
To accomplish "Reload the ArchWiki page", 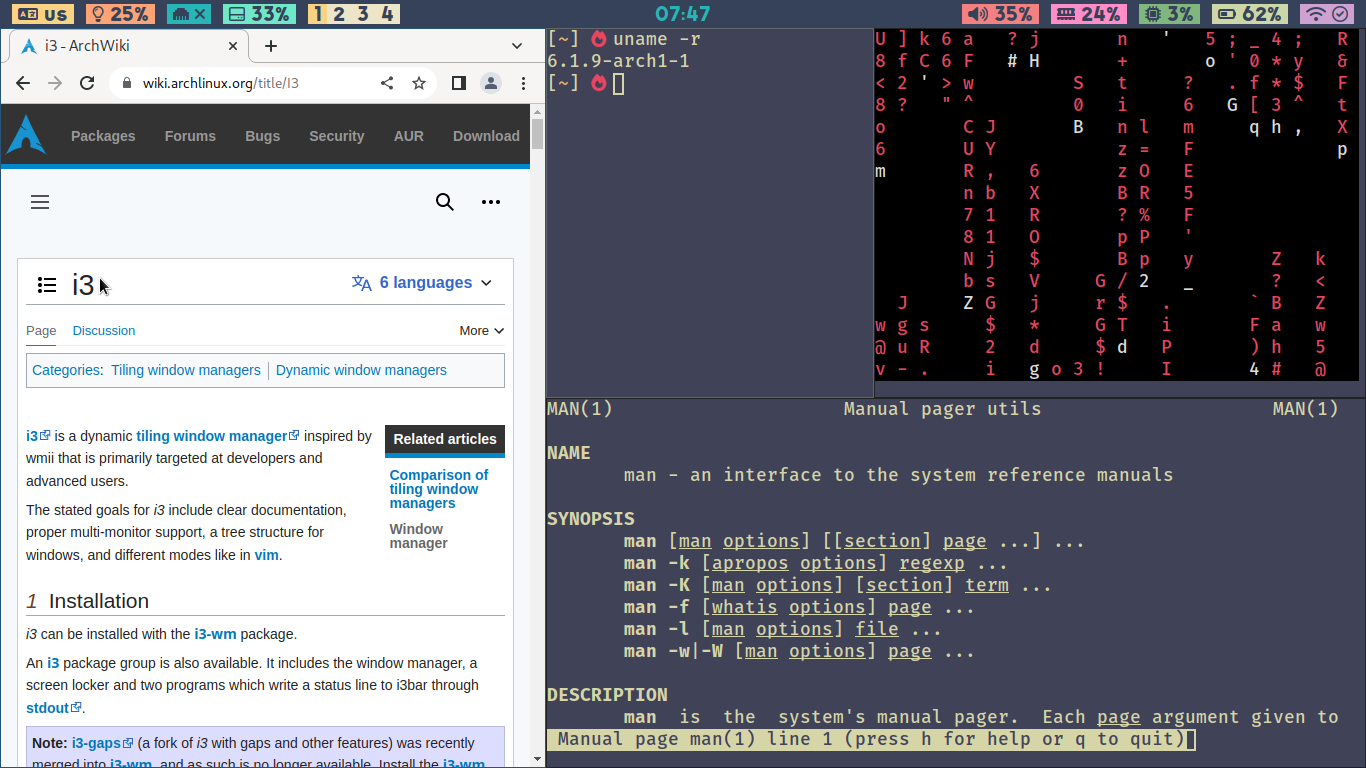I will [87, 83].
